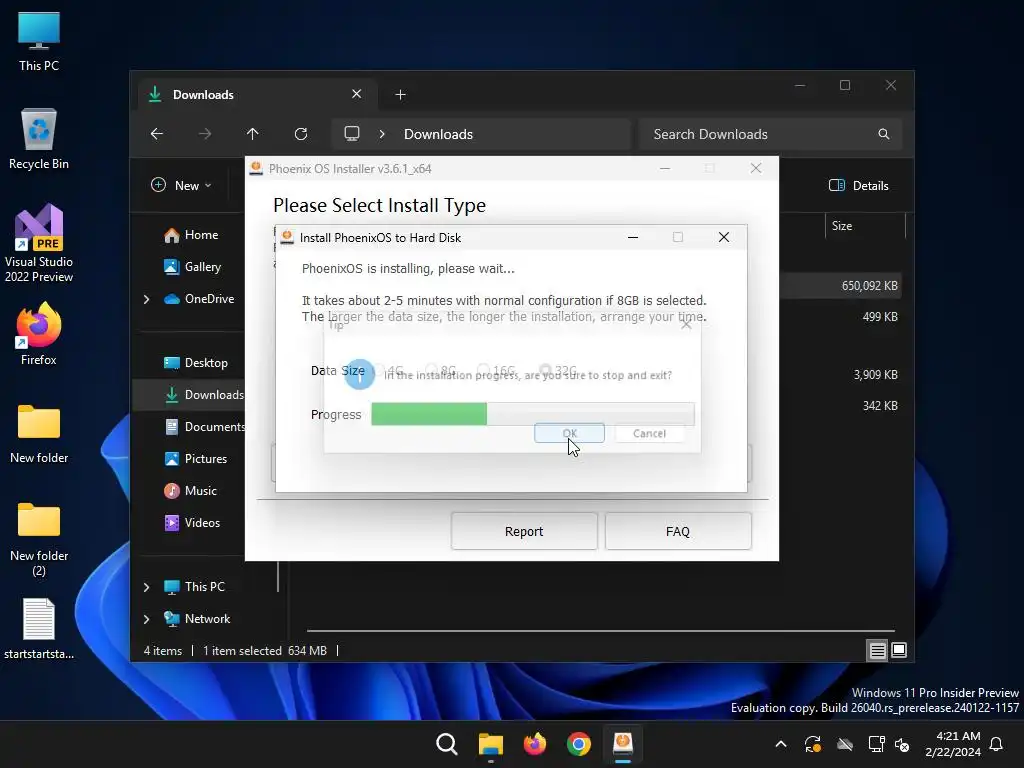Image resolution: width=1024 pixels, height=768 pixels.
Task: Add a new File Explorer tab
Action: point(400,95)
